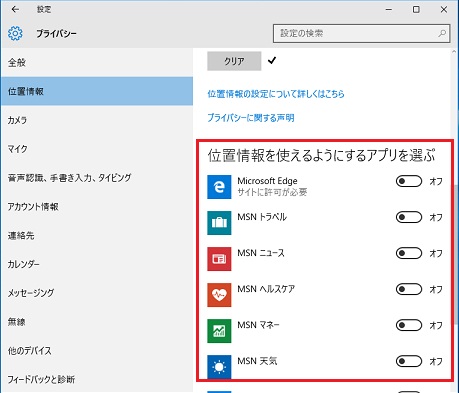Open the カレンダー category
The height and width of the screenshot is (393, 459).
(x=97, y=264)
